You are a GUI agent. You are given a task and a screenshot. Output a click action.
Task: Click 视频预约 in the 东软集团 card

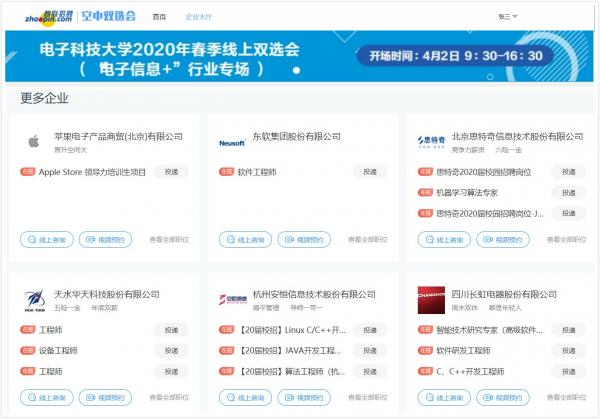point(304,240)
